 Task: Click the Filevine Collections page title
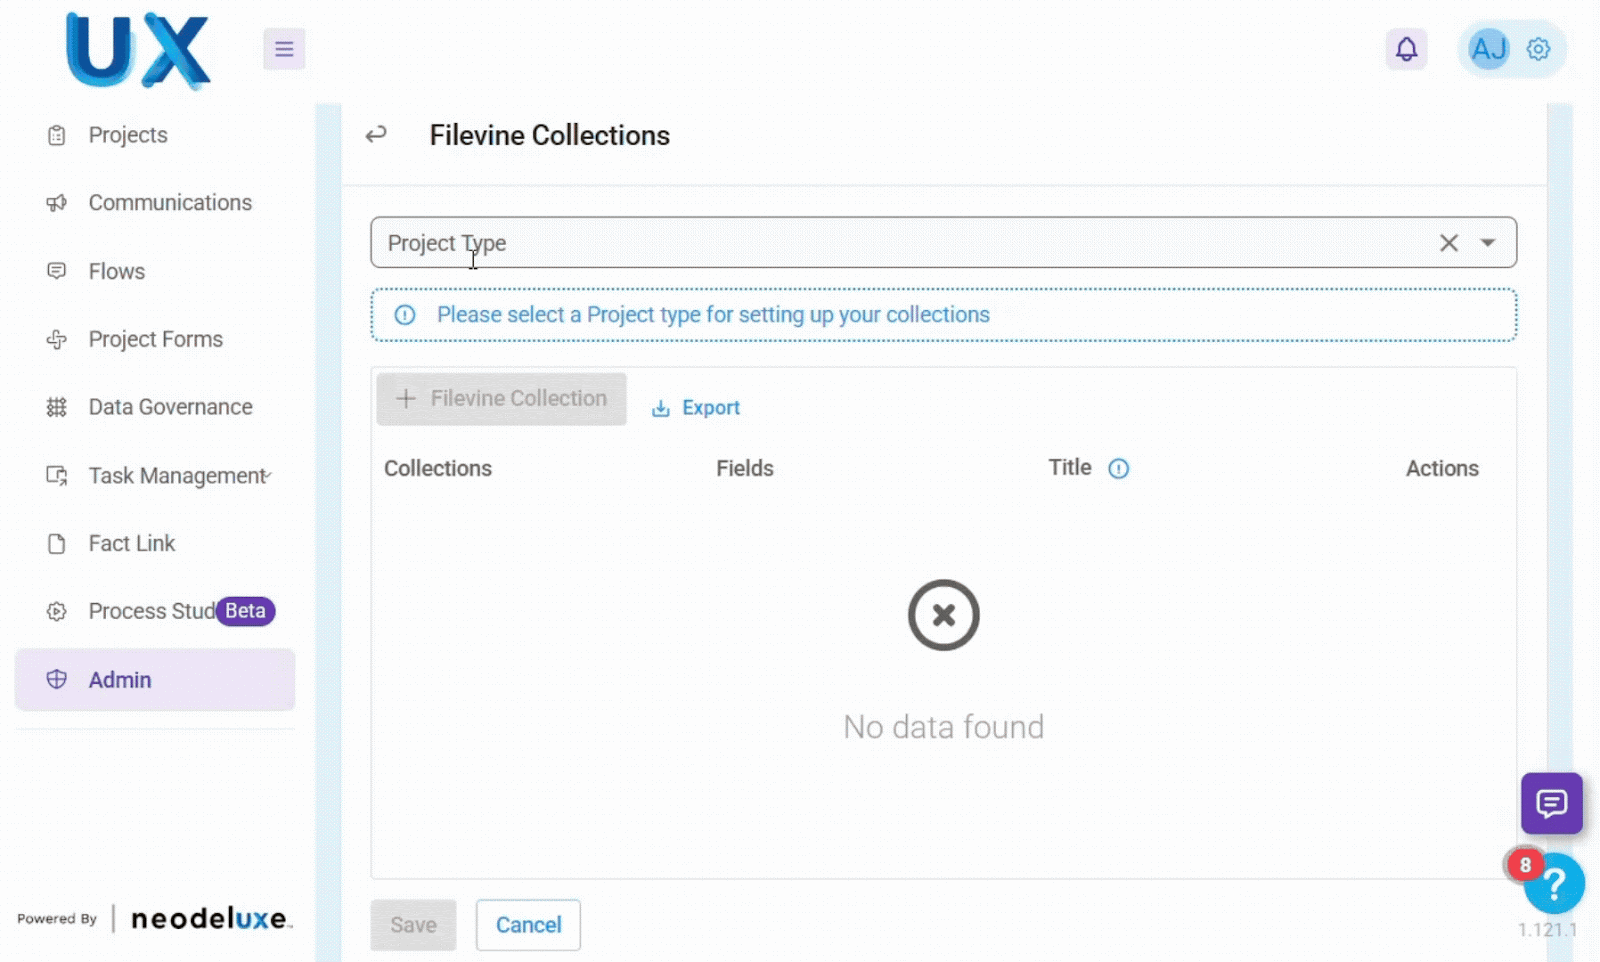click(550, 135)
